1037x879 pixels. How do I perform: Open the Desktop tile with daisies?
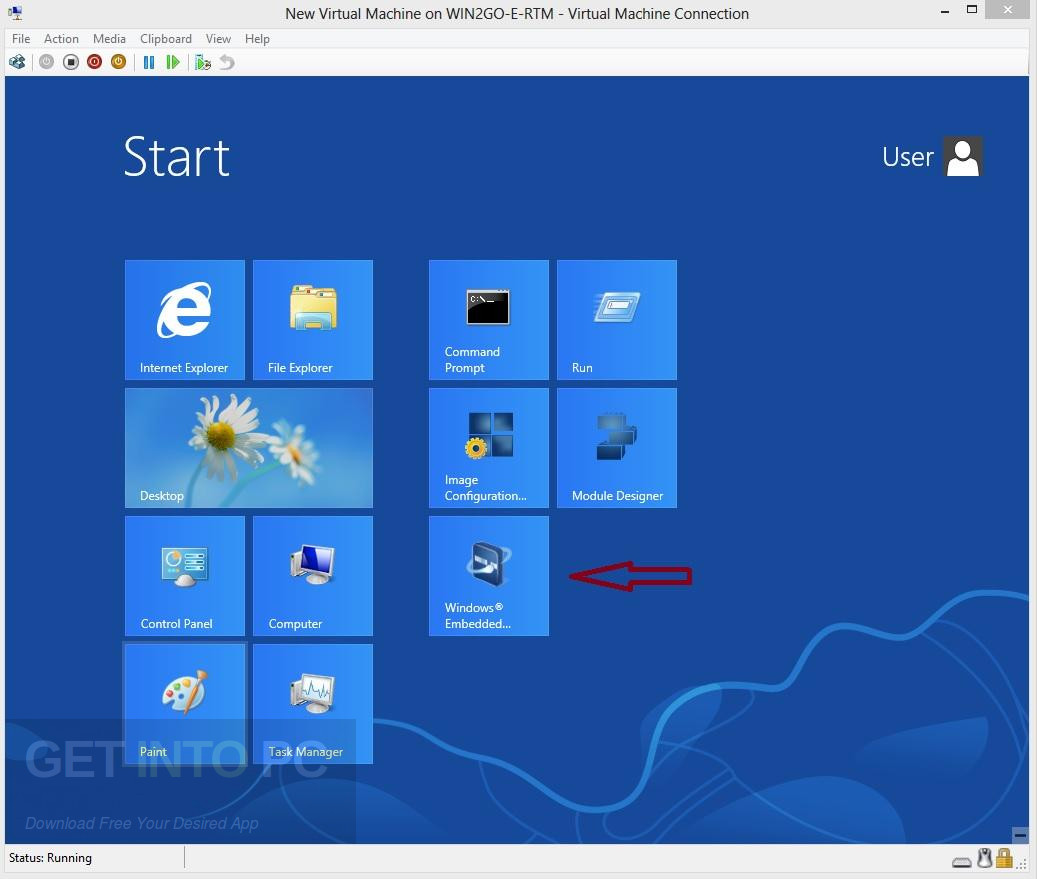[x=249, y=448]
